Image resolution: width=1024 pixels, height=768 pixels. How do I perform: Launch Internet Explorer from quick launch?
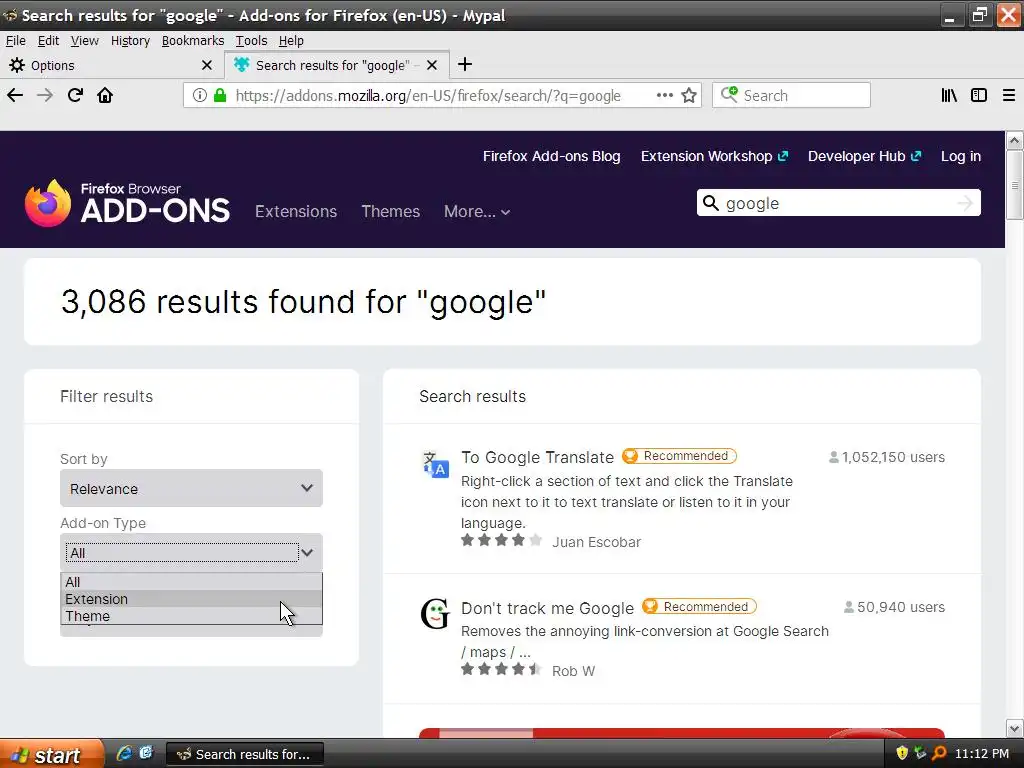[x=124, y=754]
